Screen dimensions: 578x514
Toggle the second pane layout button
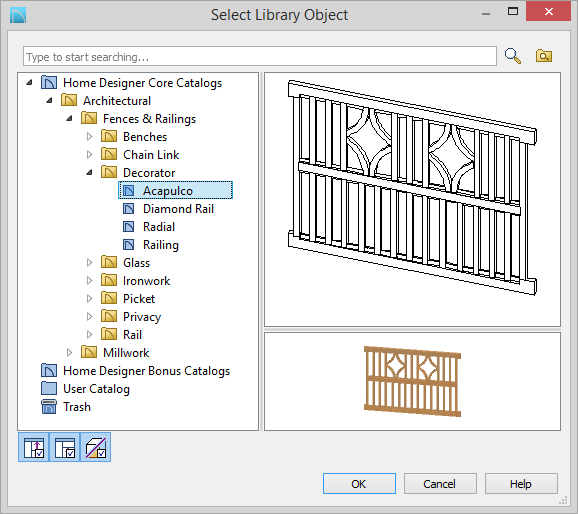(x=65, y=447)
